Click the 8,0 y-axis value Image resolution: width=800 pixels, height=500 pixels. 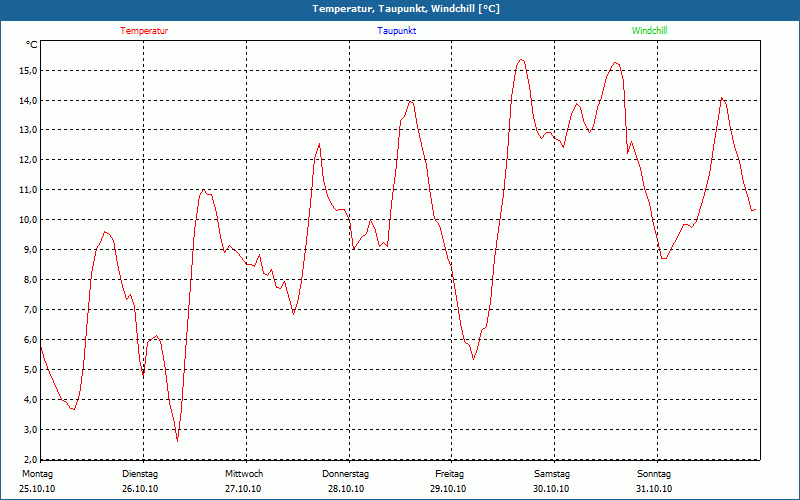click(x=30, y=280)
